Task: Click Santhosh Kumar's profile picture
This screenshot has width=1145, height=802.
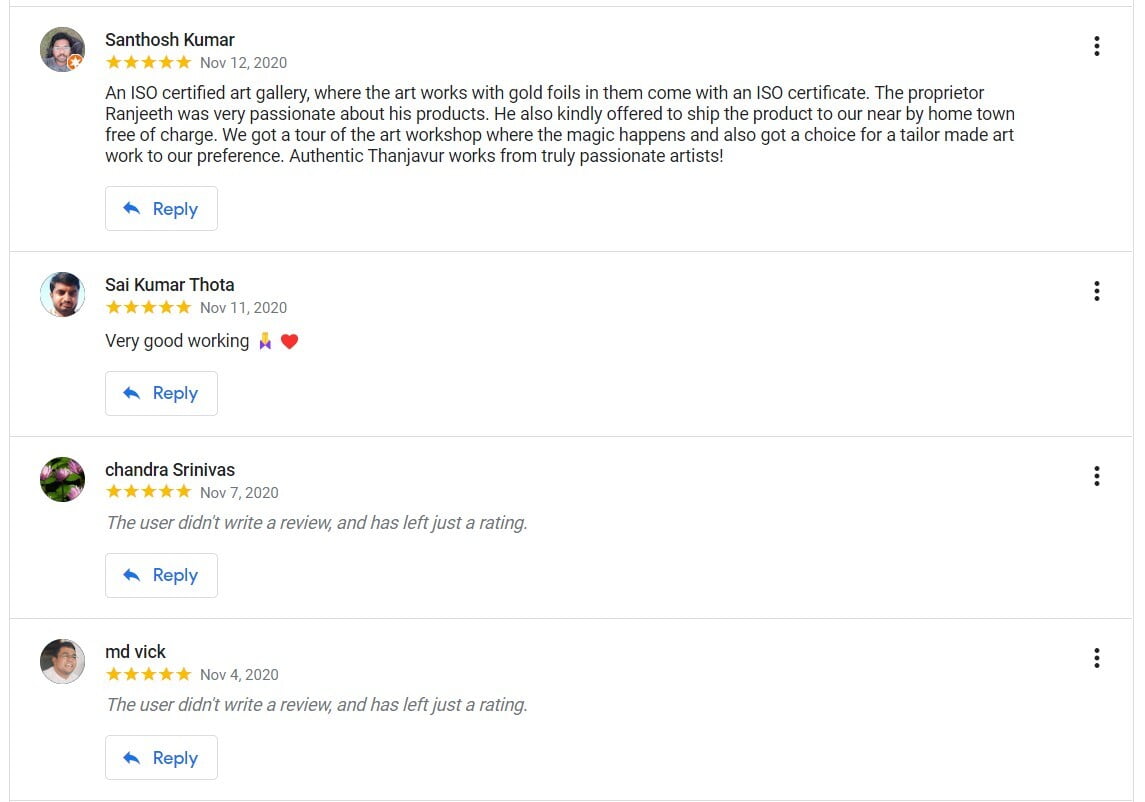Action: [62, 50]
